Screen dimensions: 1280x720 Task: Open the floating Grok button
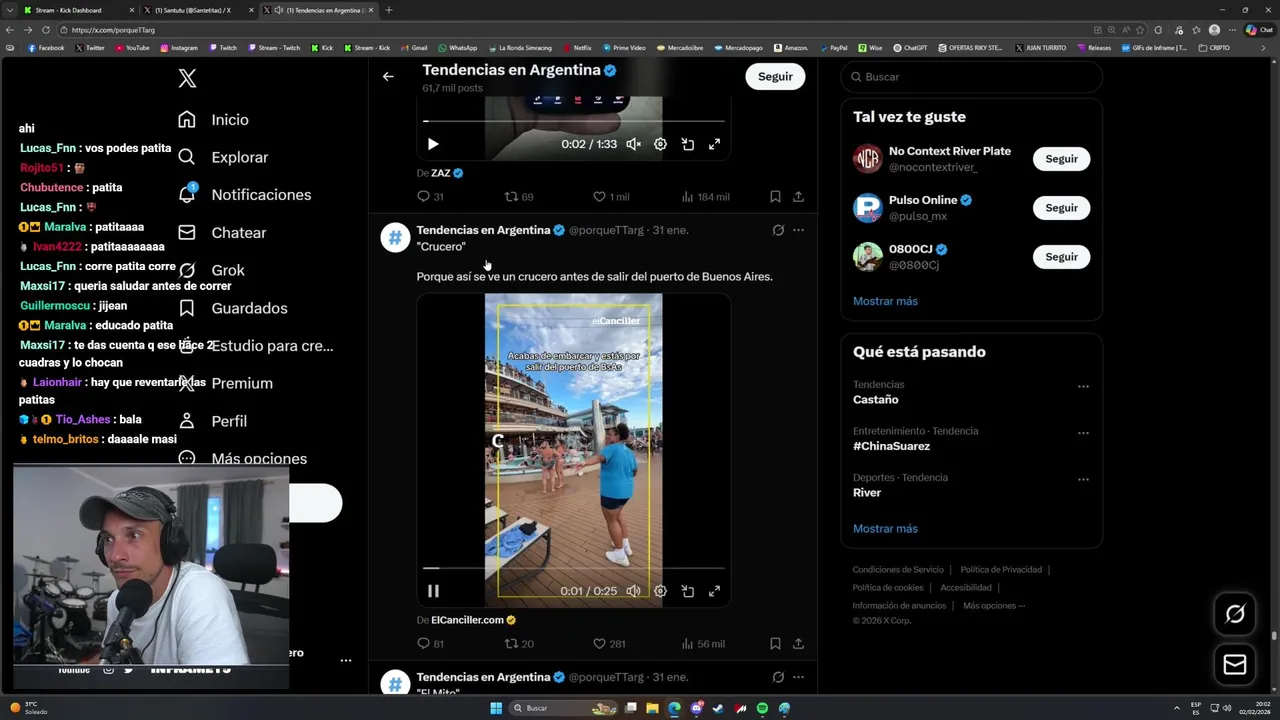pyautogui.click(x=1235, y=614)
